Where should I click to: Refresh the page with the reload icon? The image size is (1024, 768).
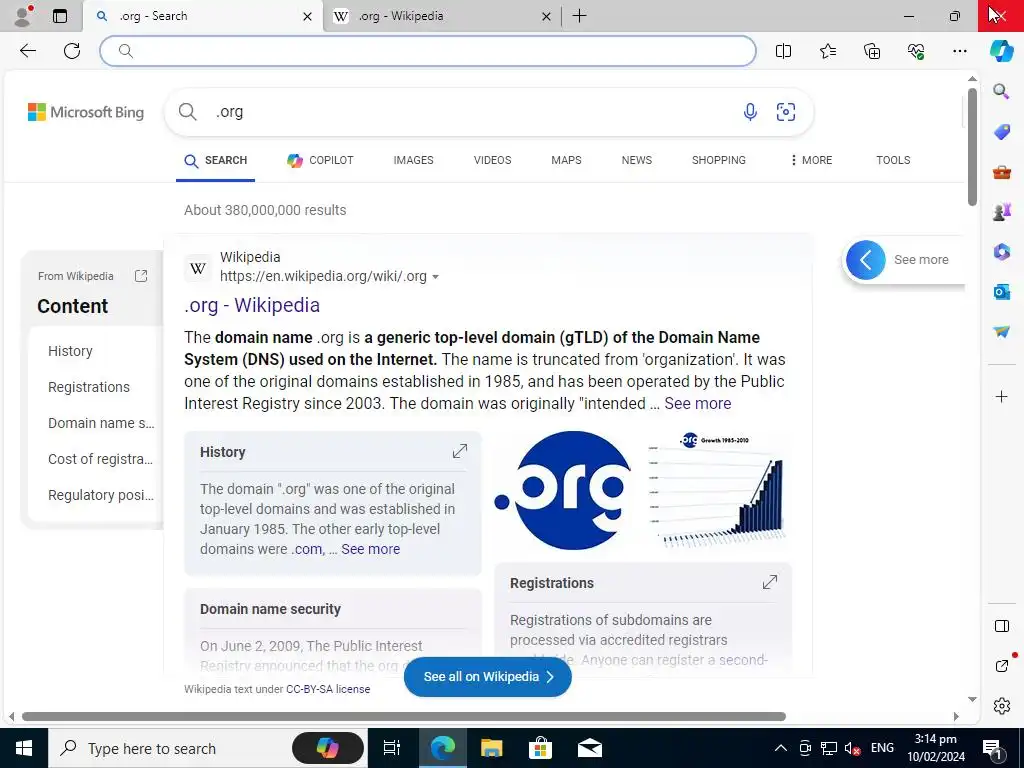point(72,51)
